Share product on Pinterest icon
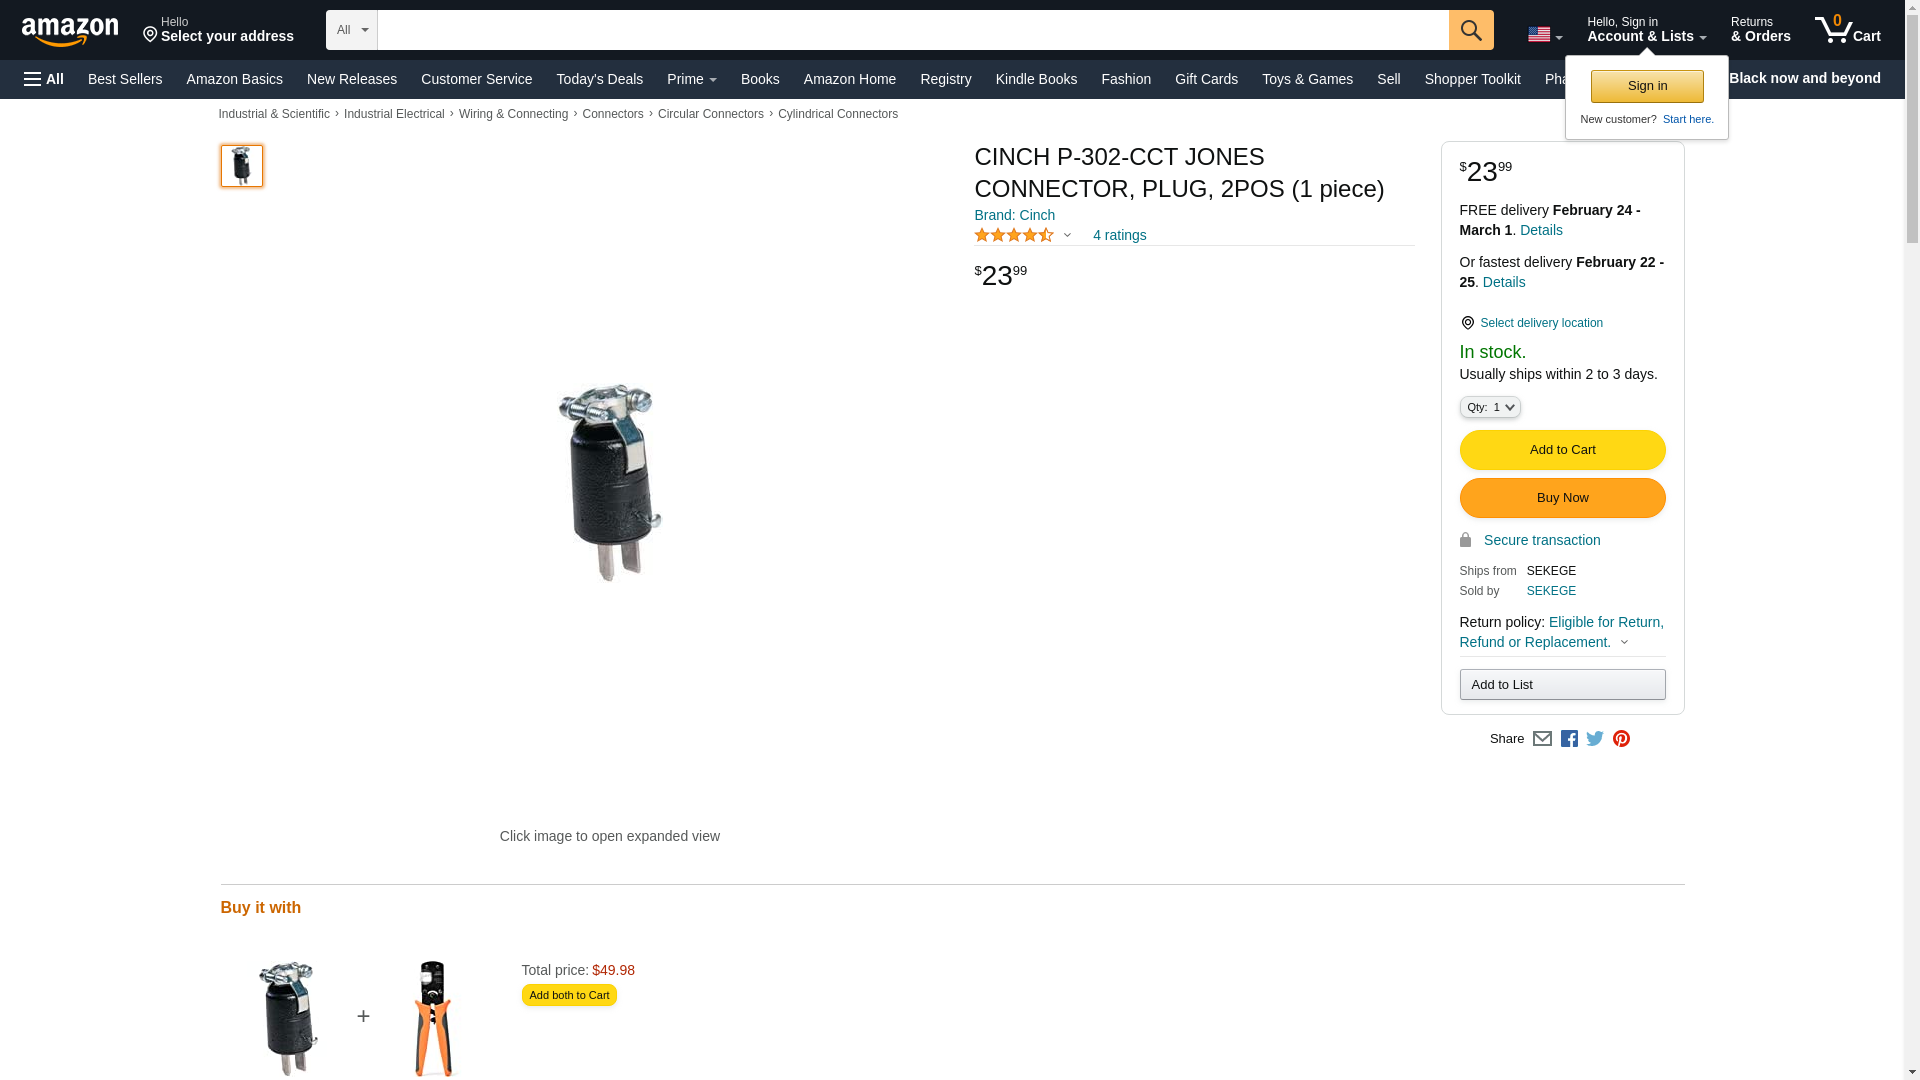This screenshot has height=1080, width=1920. pos(1621,739)
